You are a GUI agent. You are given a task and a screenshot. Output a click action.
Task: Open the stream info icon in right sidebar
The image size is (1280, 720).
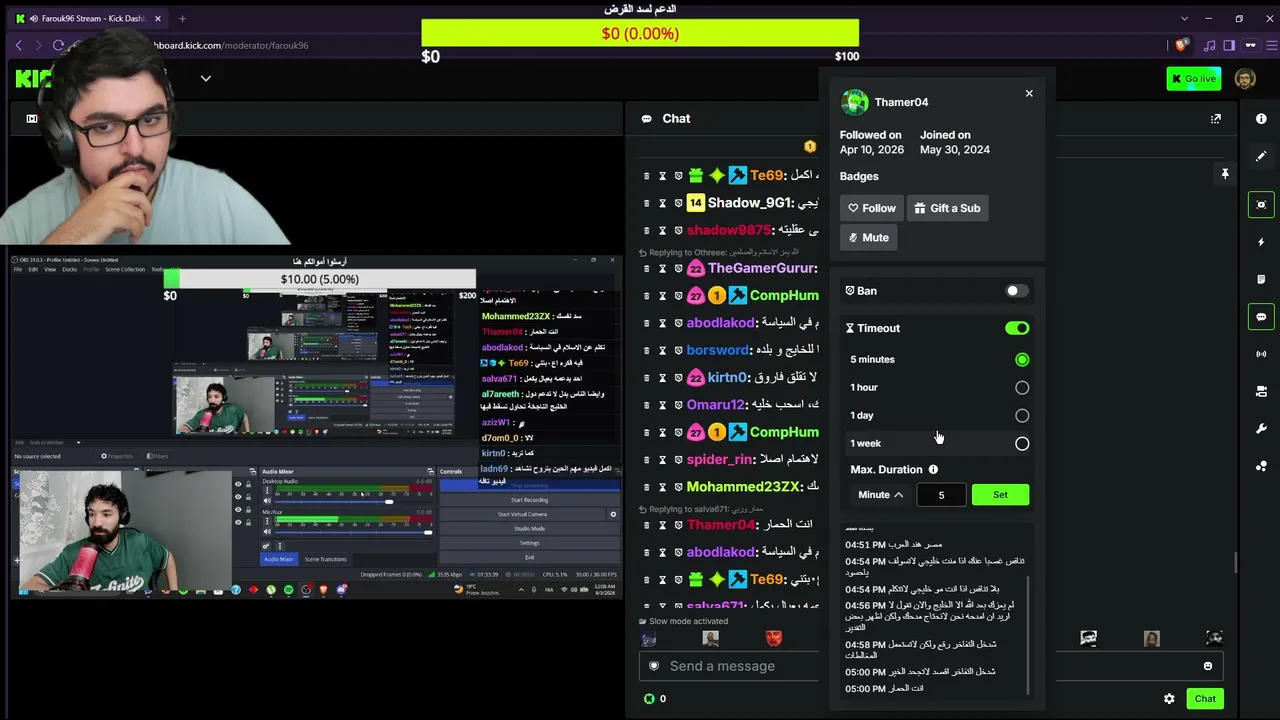[x=1261, y=119]
